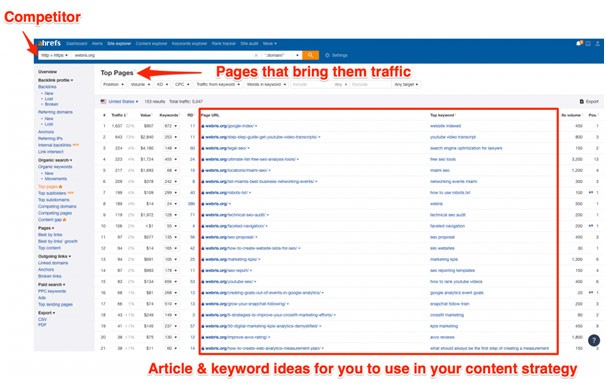606x383 pixels.
Task: Click the United States flag icon
Action: 103,101
